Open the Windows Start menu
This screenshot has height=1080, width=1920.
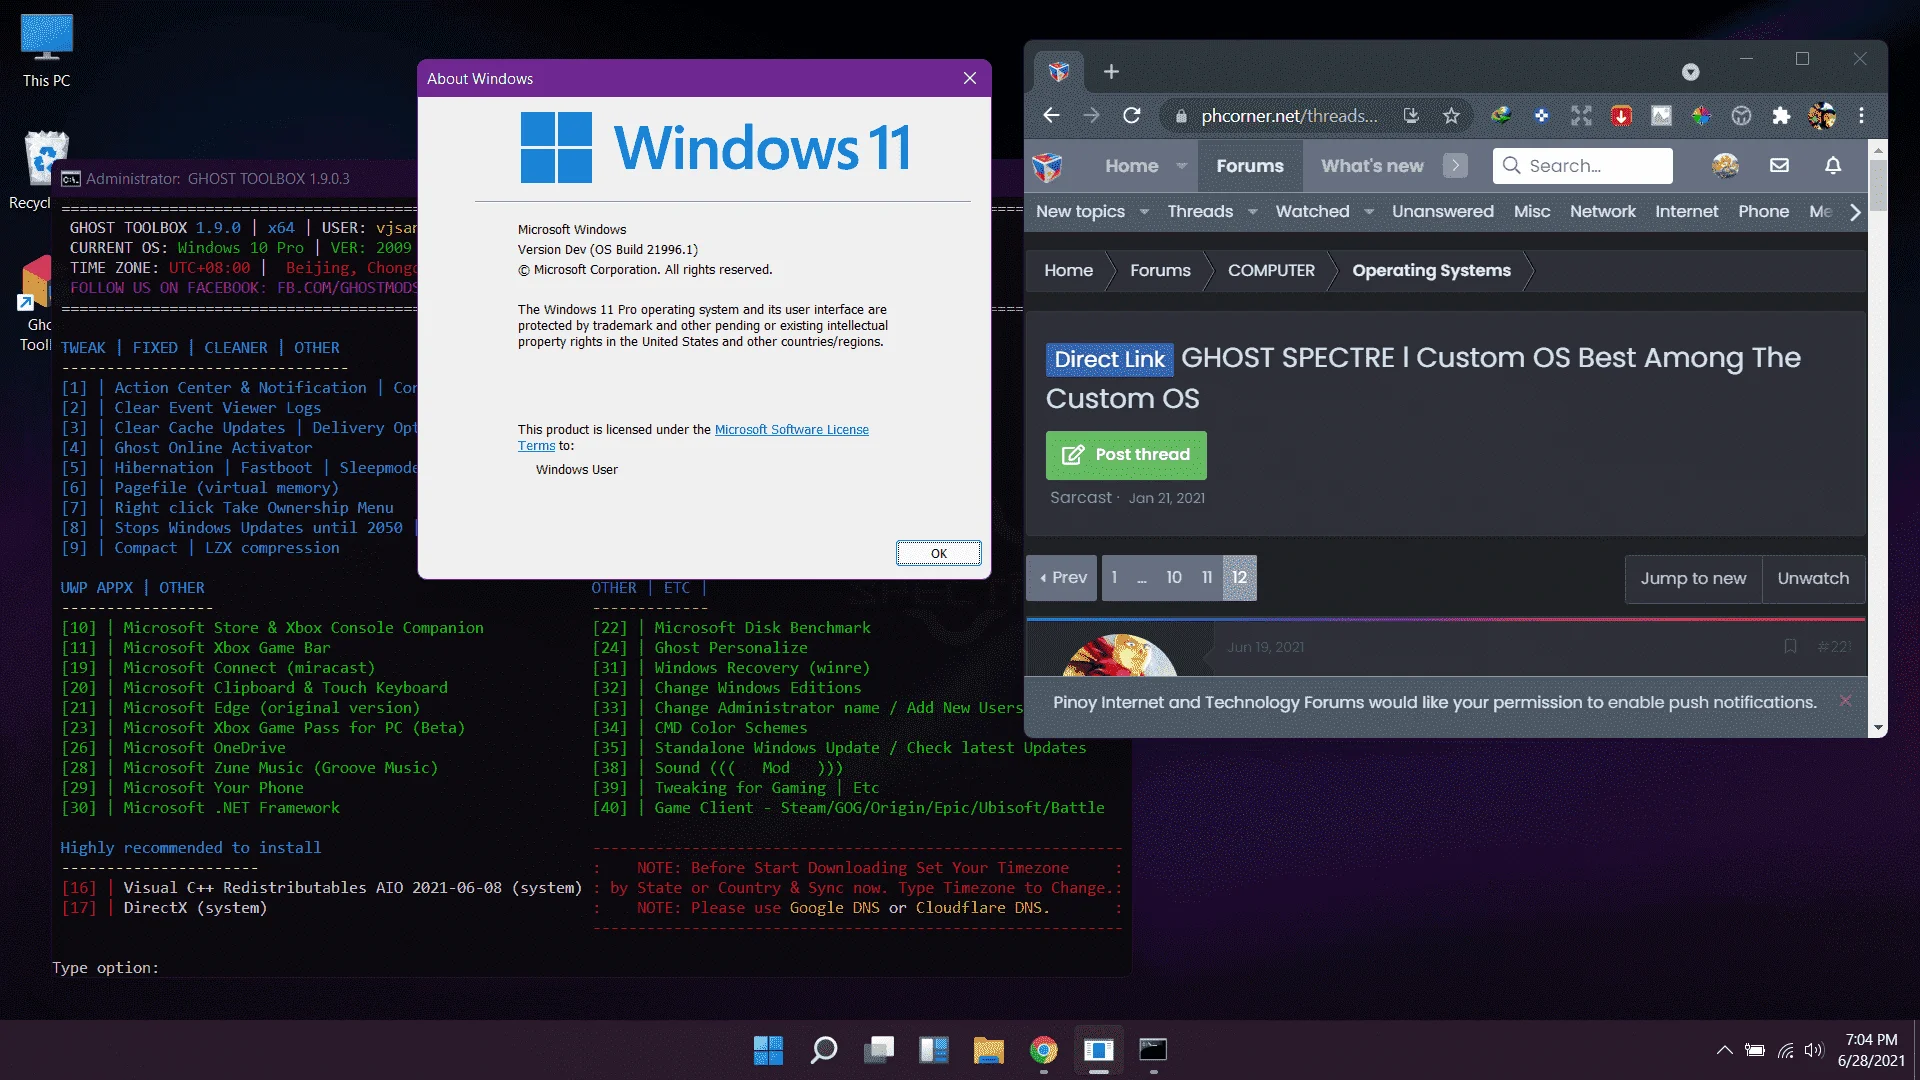[768, 1050]
